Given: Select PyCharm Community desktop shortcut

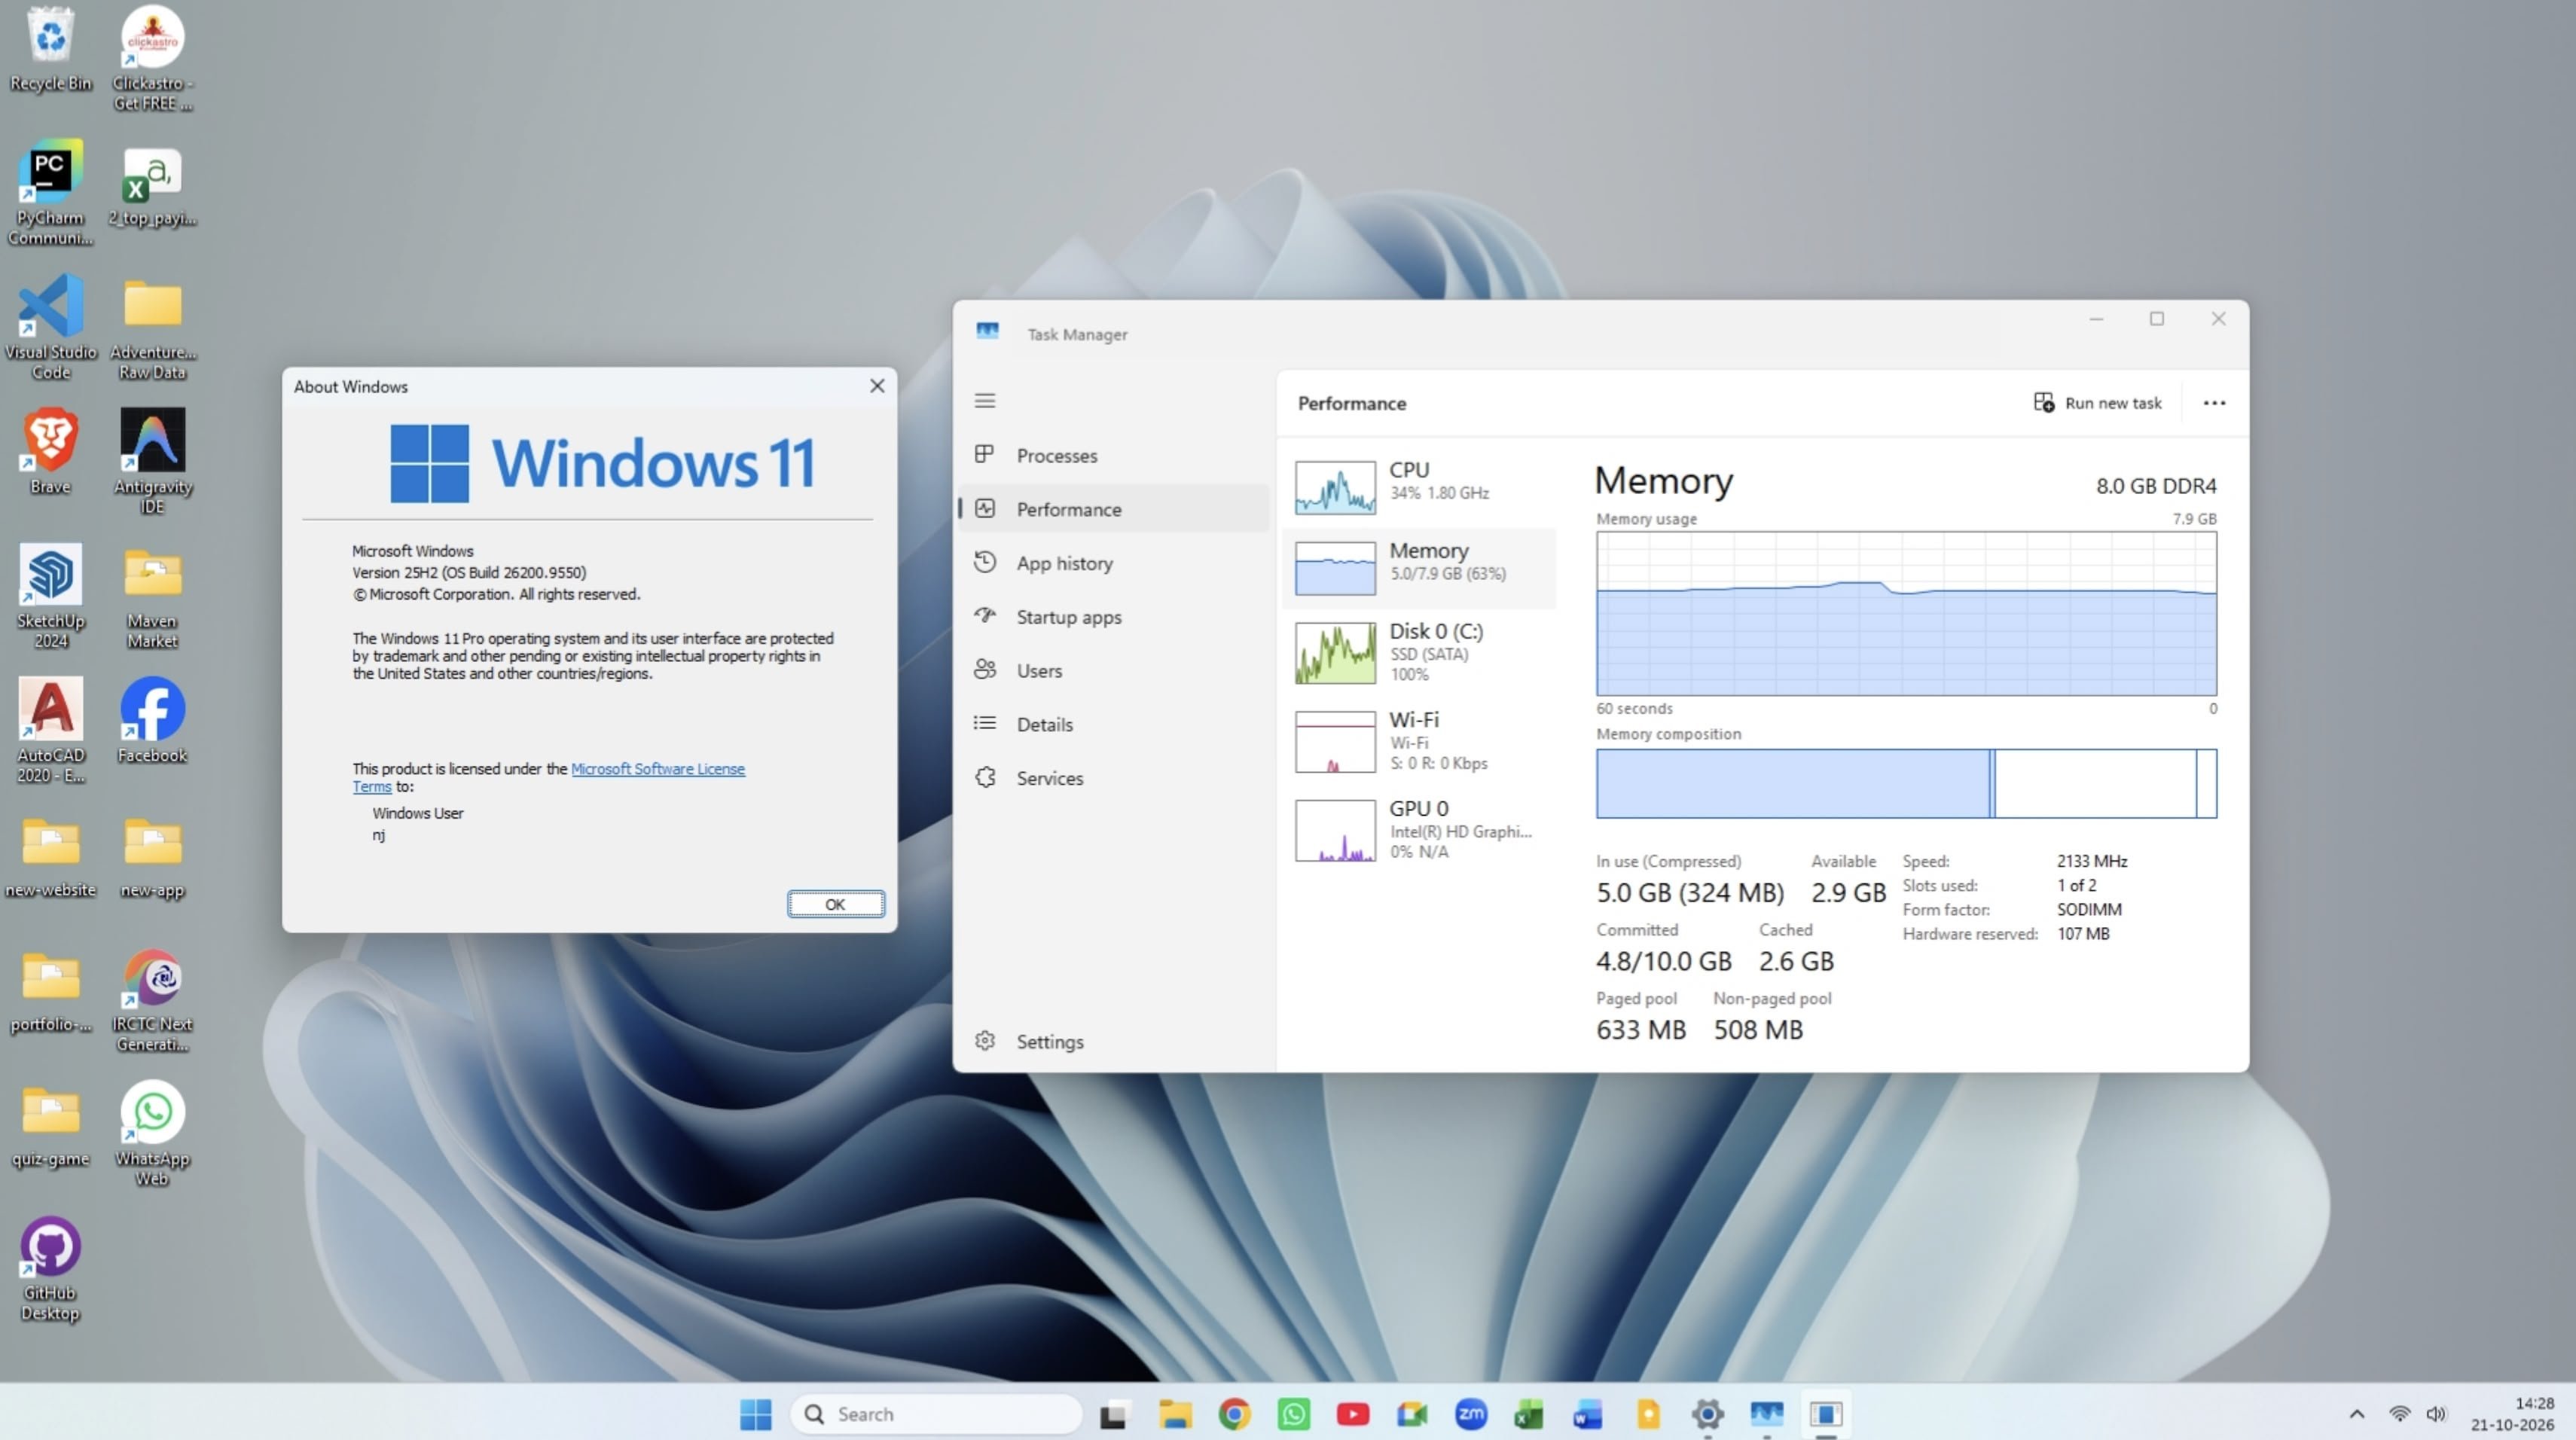Looking at the screenshot, I should click(50, 193).
